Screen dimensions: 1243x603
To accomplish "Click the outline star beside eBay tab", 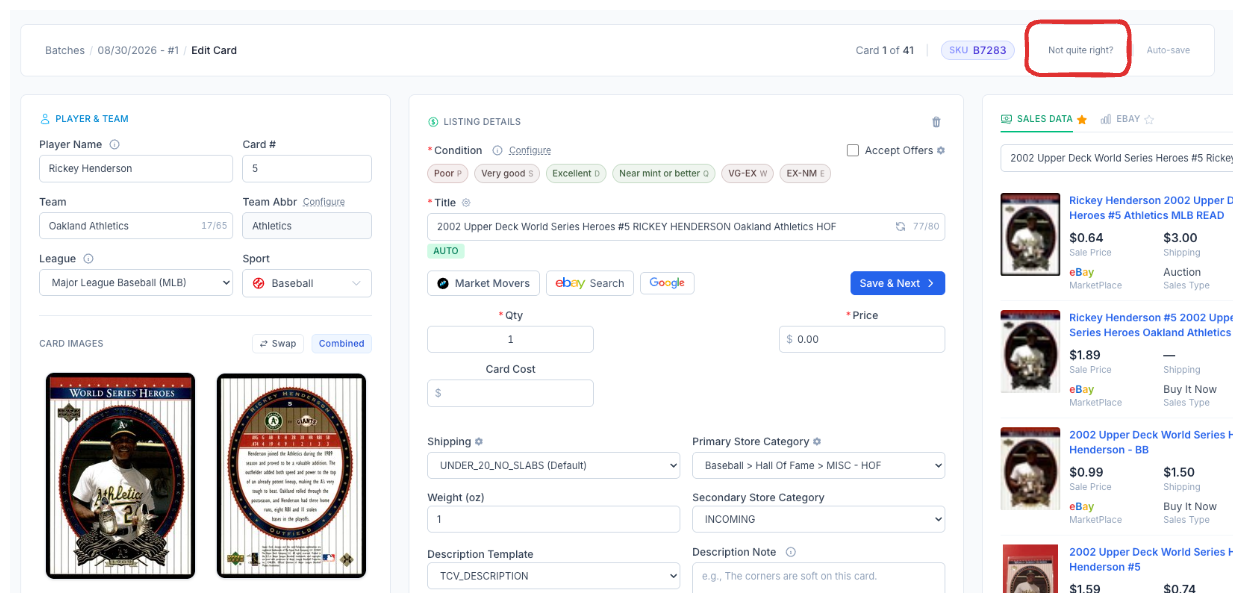I will coord(1149,119).
